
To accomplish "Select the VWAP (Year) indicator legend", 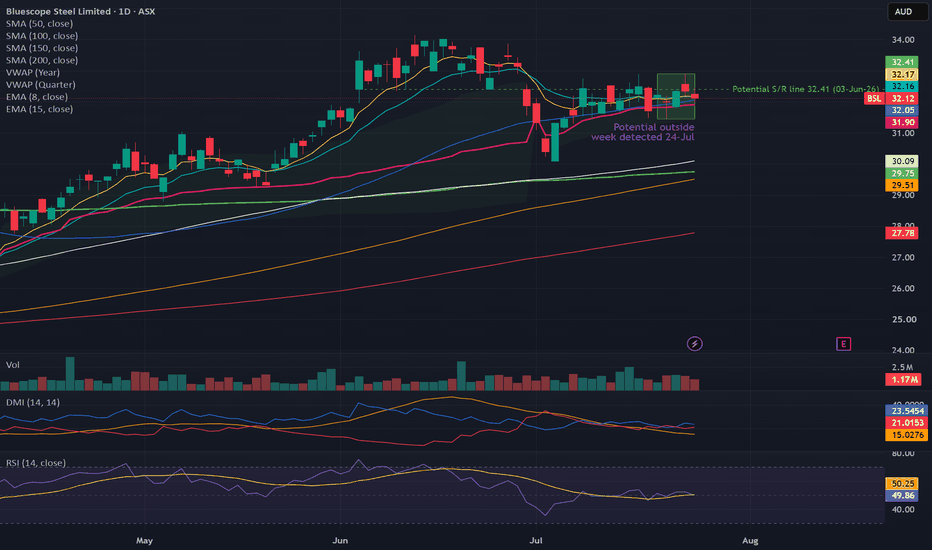I will pyautogui.click(x=33, y=73).
